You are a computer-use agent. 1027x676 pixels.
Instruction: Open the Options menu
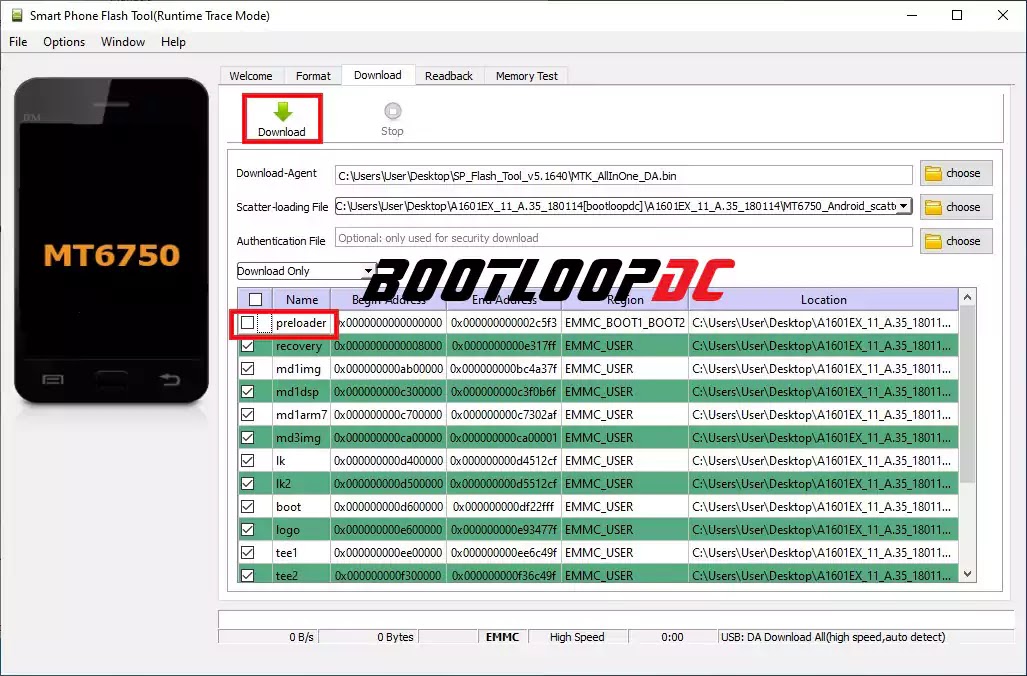pyautogui.click(x=64, y=42)
